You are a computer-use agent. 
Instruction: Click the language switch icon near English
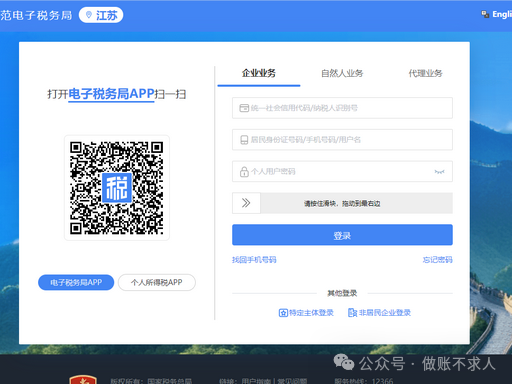[485, 14]
